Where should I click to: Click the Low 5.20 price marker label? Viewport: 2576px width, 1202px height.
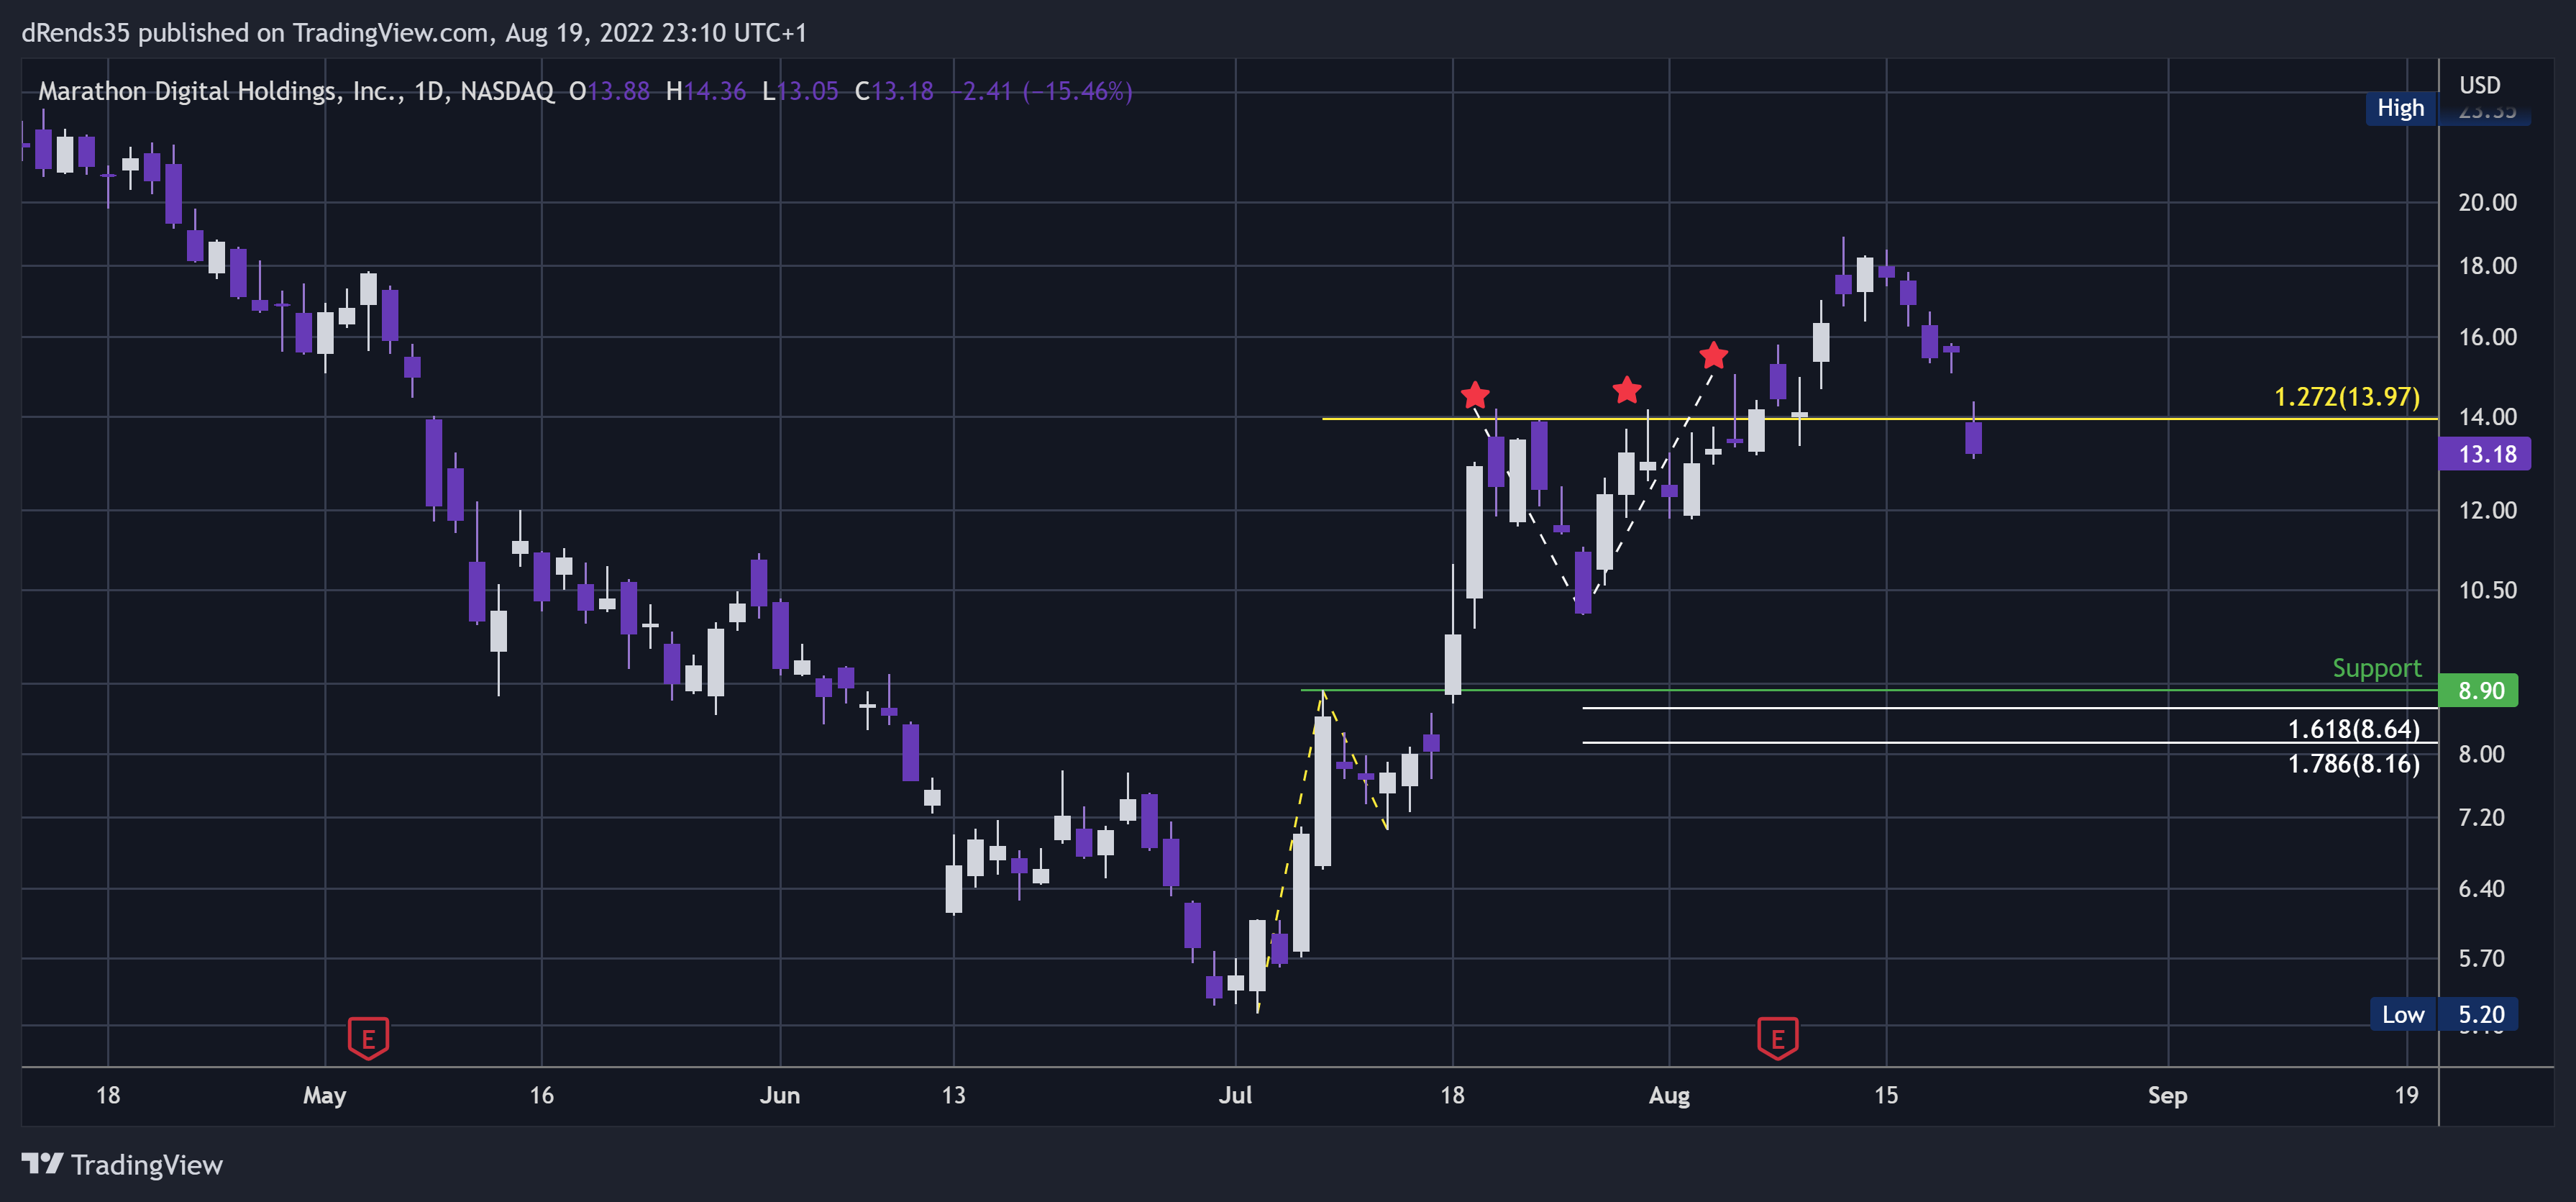click(2444, 1014)
